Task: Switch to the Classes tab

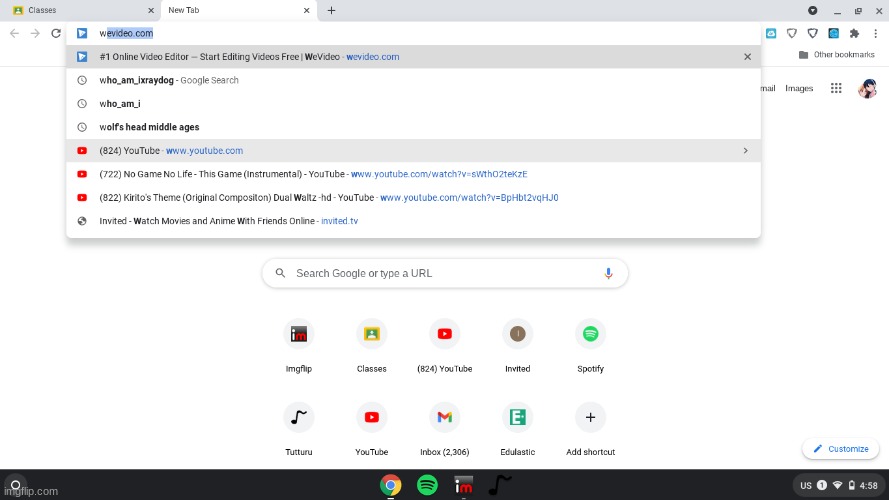Action: click(x=80, y=10)
